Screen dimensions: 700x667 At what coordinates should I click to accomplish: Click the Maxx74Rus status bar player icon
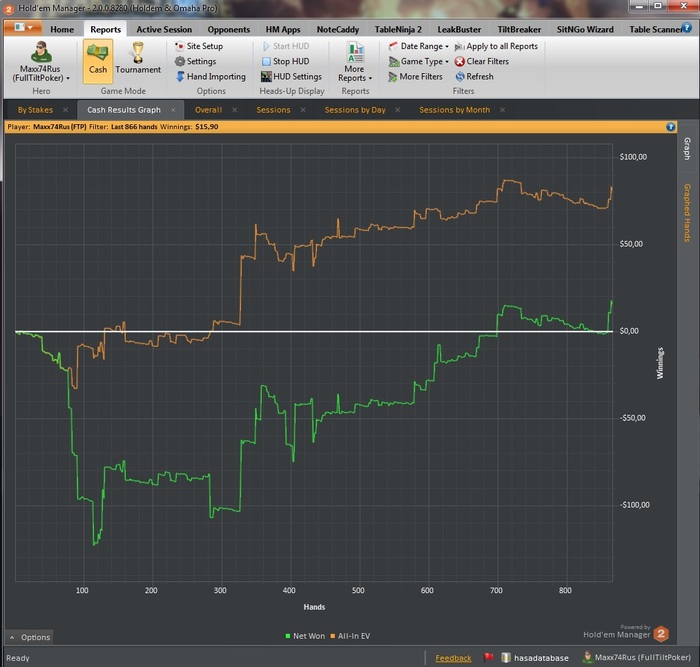click(588, 657)
